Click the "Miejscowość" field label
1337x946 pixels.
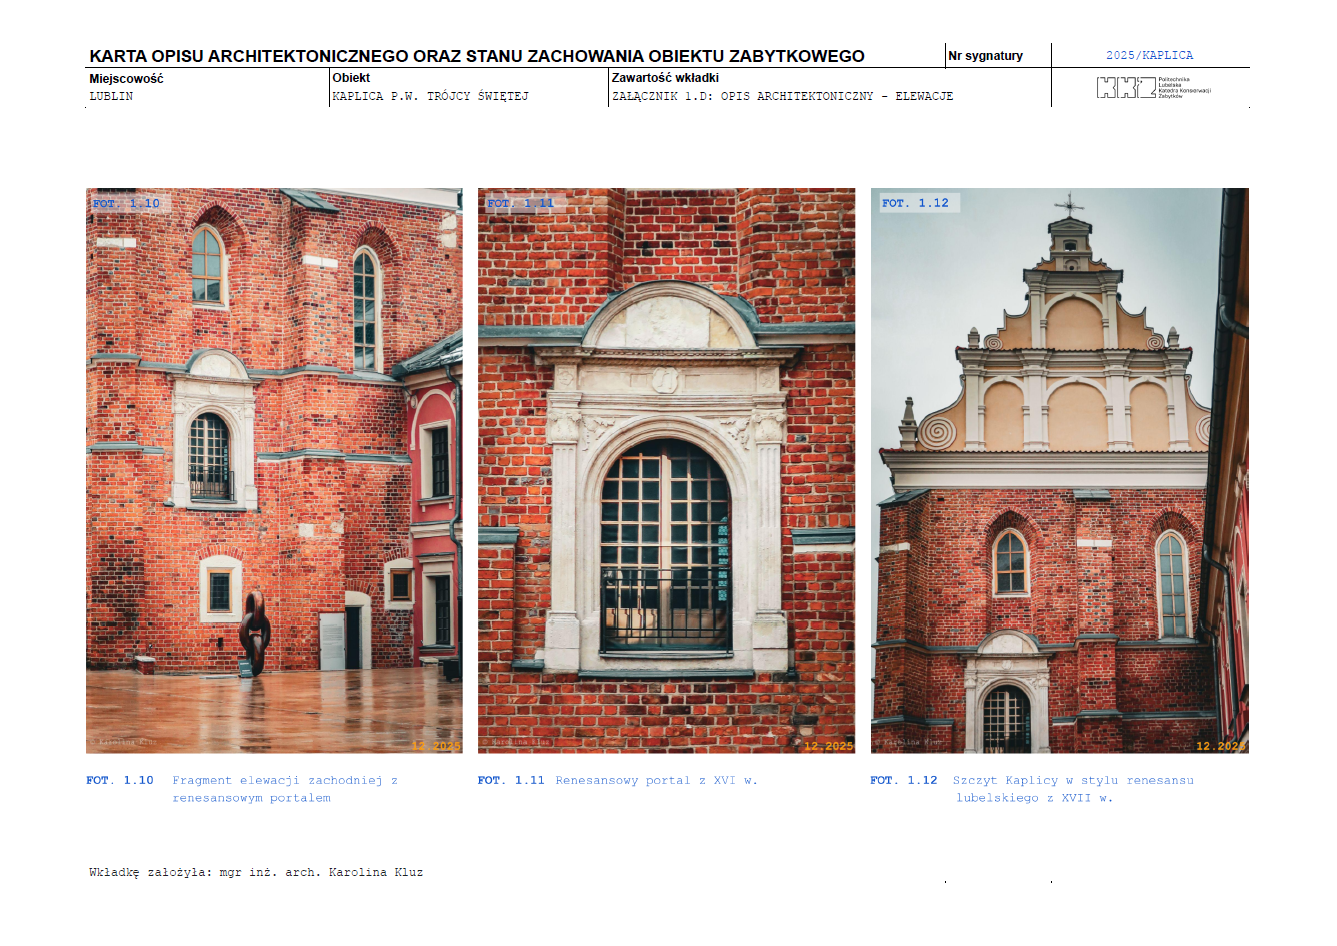click(126, 78)
